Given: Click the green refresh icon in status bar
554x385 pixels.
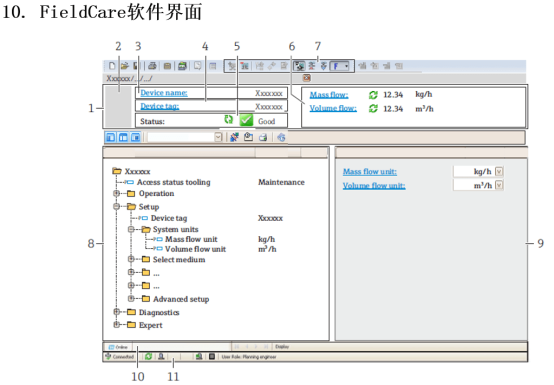Looking at the screenshot, I should click(x=148, y=356).
